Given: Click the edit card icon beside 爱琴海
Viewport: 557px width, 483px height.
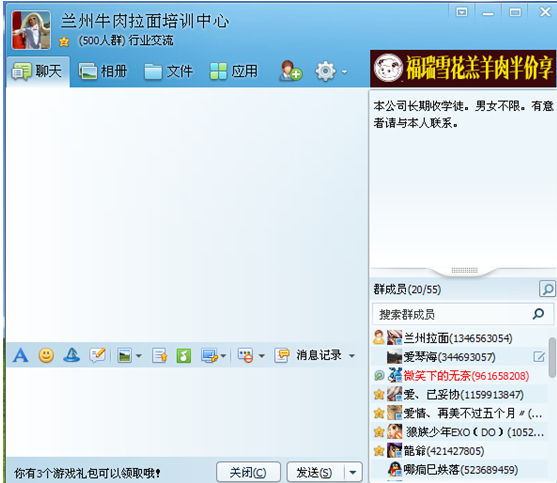Looking at the screenshot, I should (539, 357).
